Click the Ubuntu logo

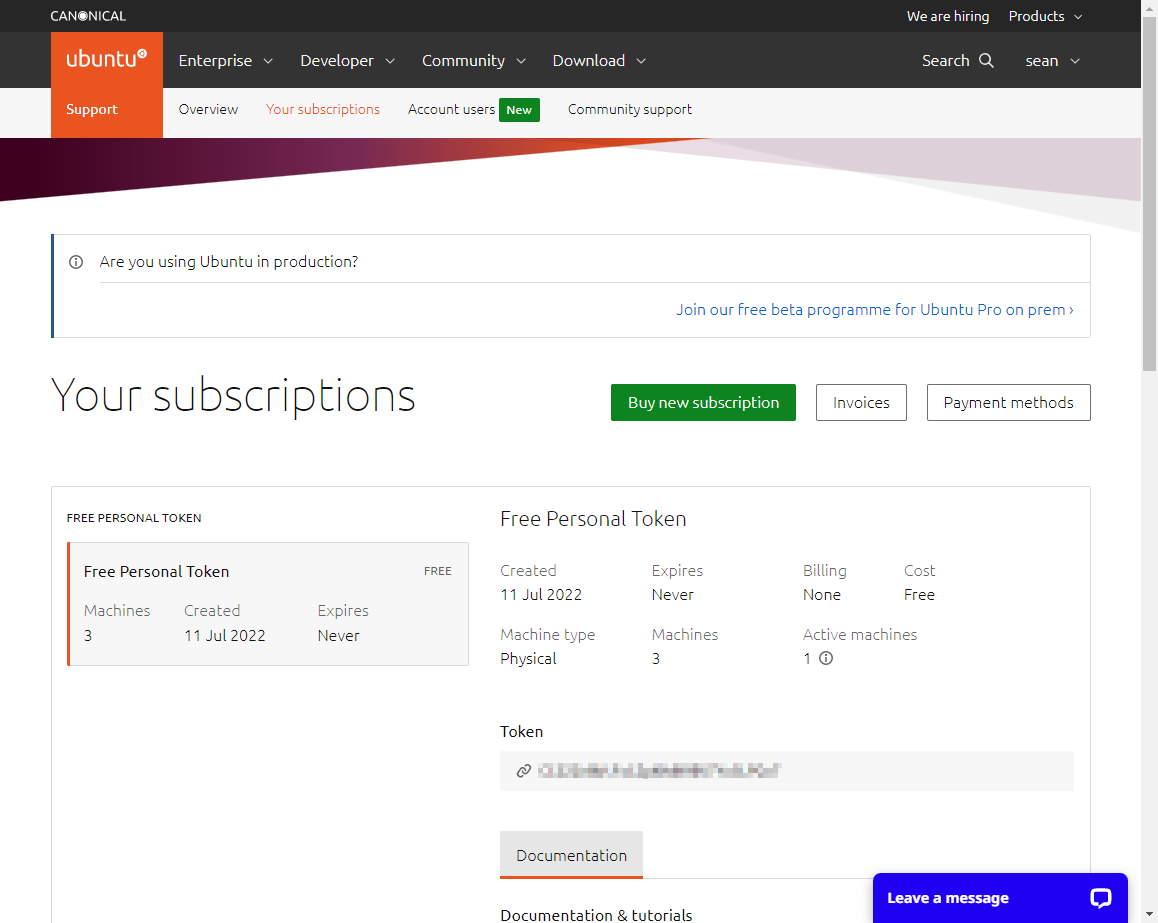point(106,59)
